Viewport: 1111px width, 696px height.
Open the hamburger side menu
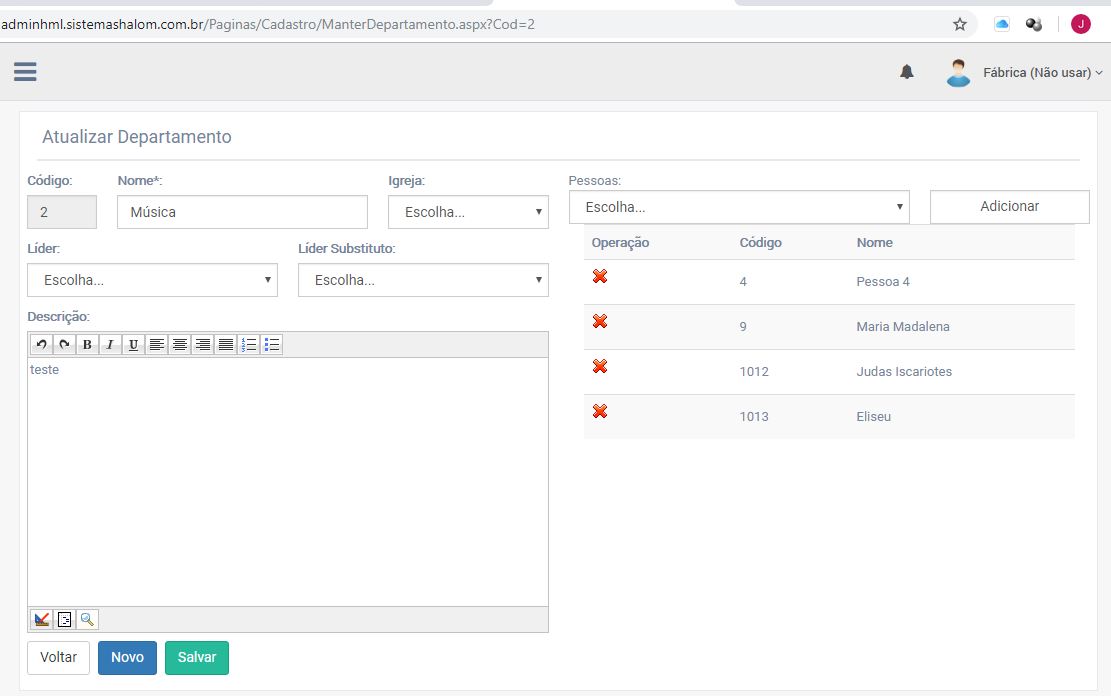(25, 72)
